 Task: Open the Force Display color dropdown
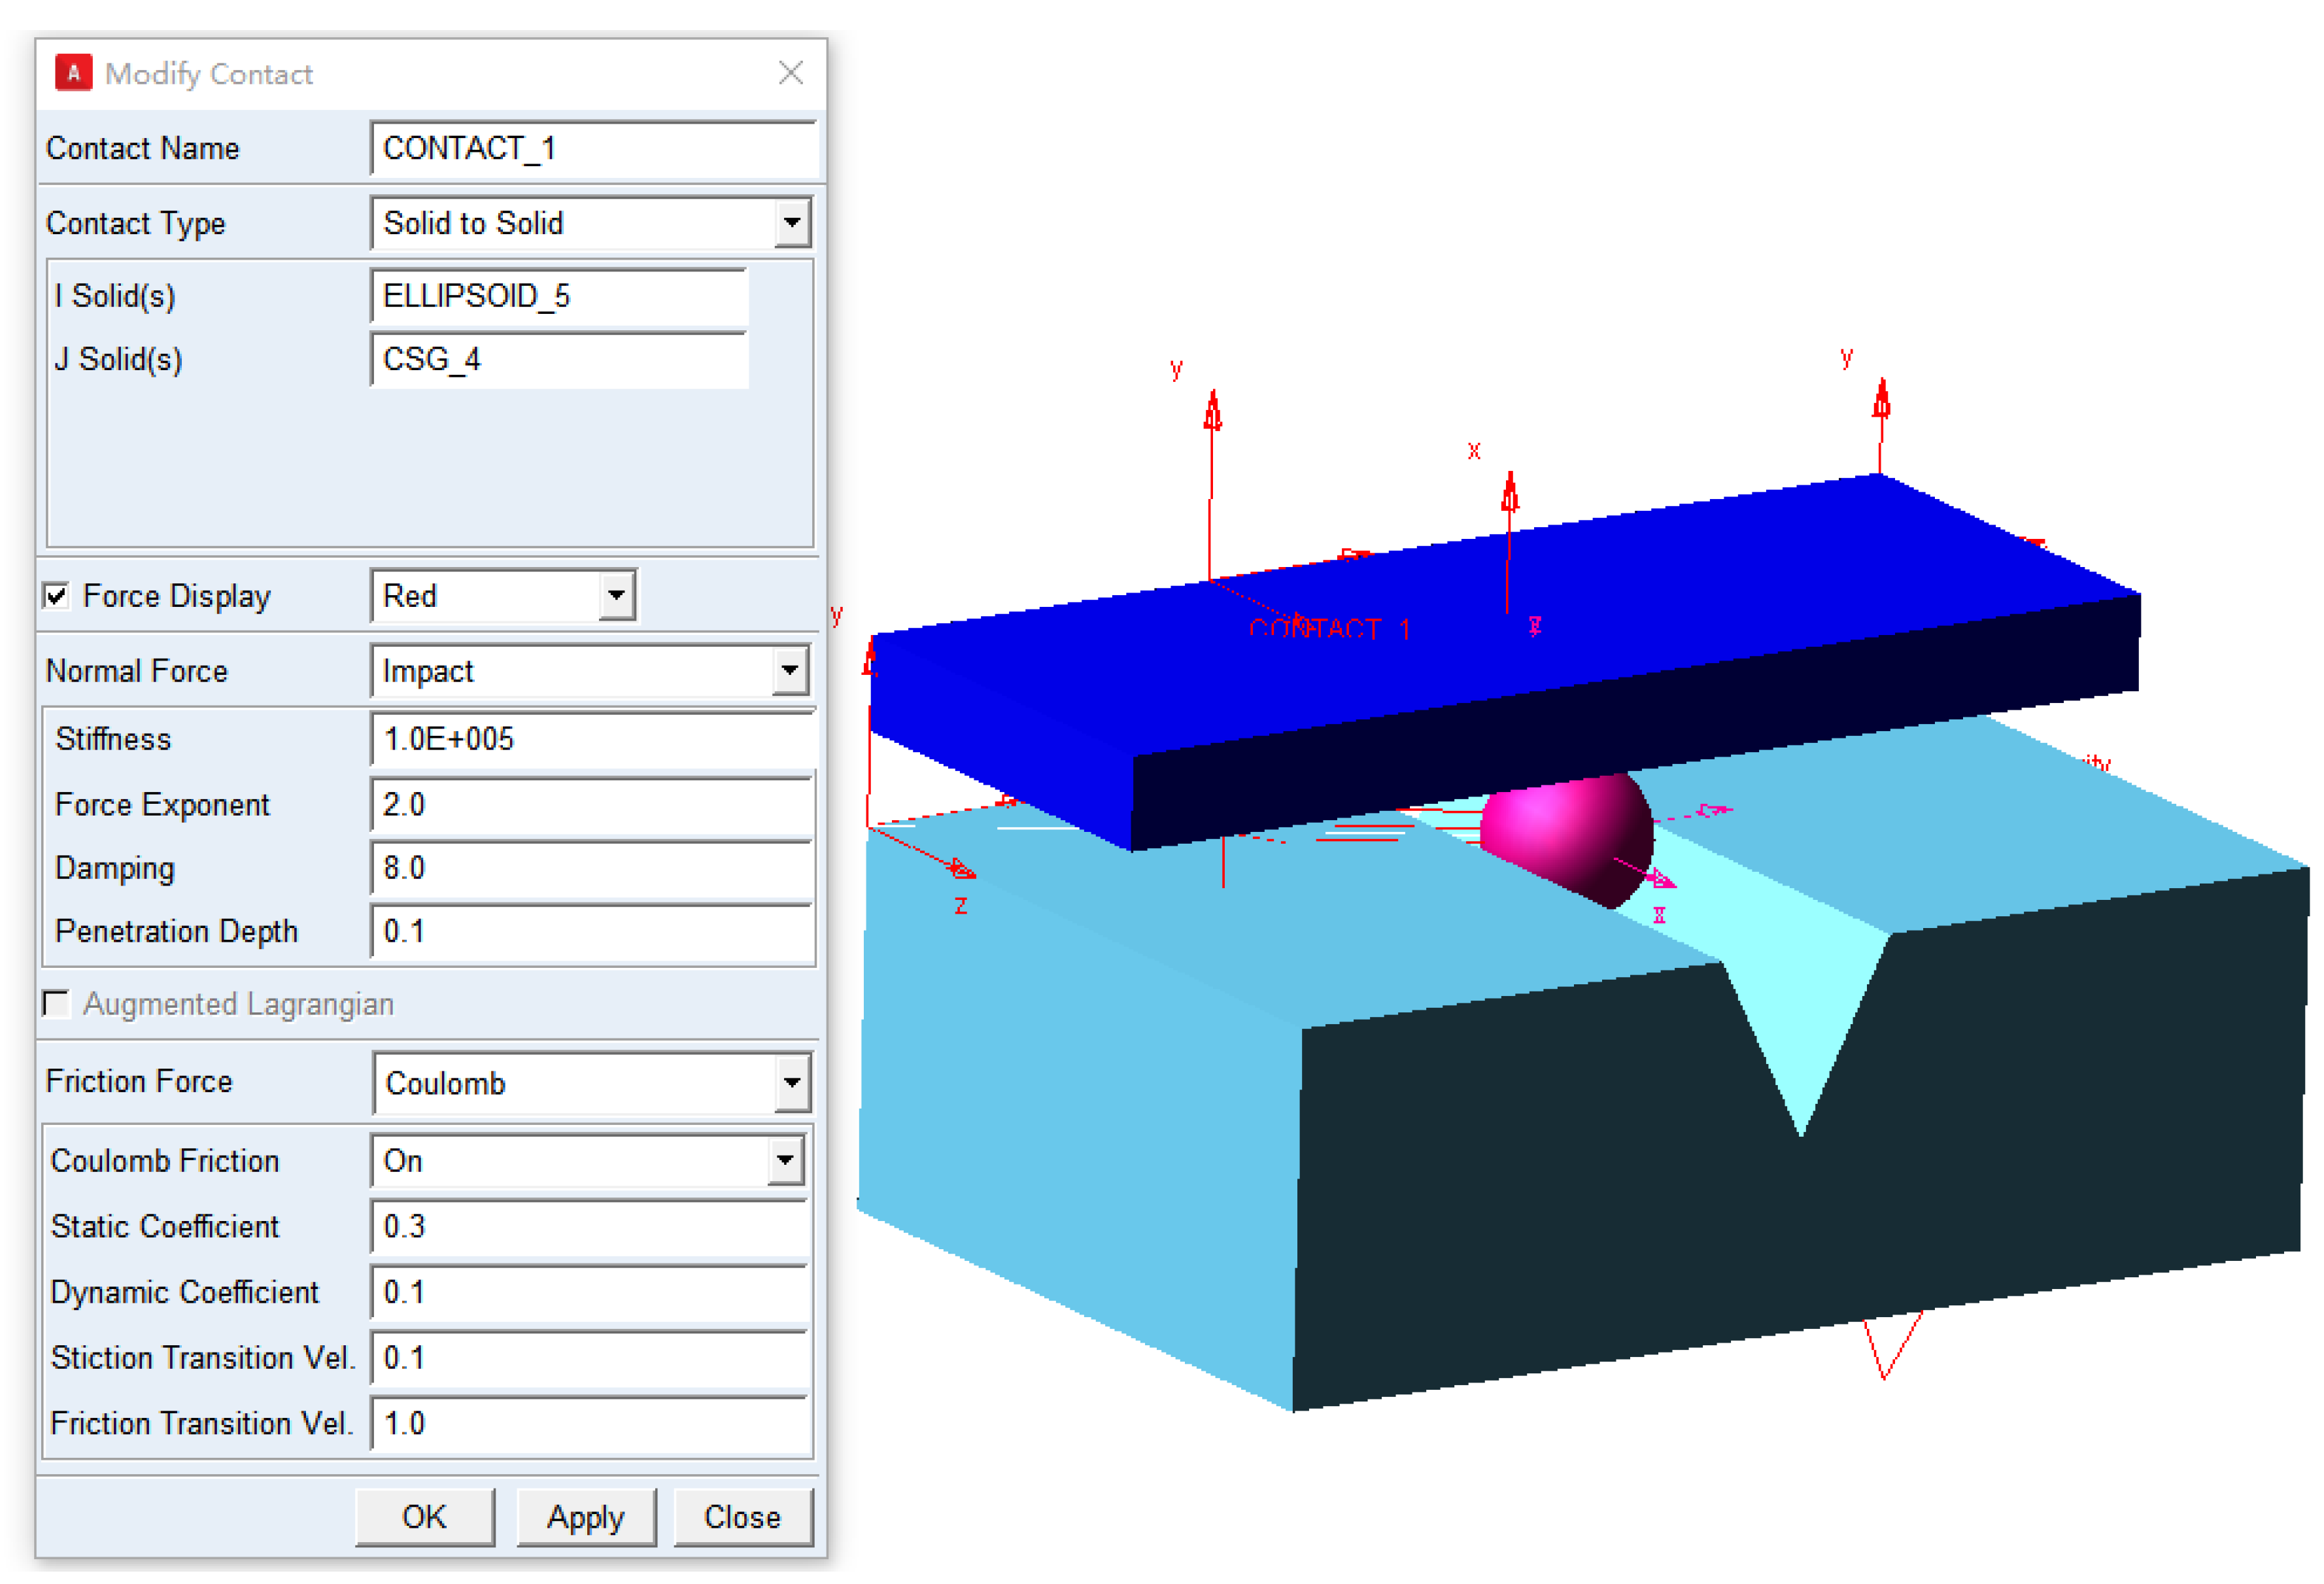coord(616,596)
